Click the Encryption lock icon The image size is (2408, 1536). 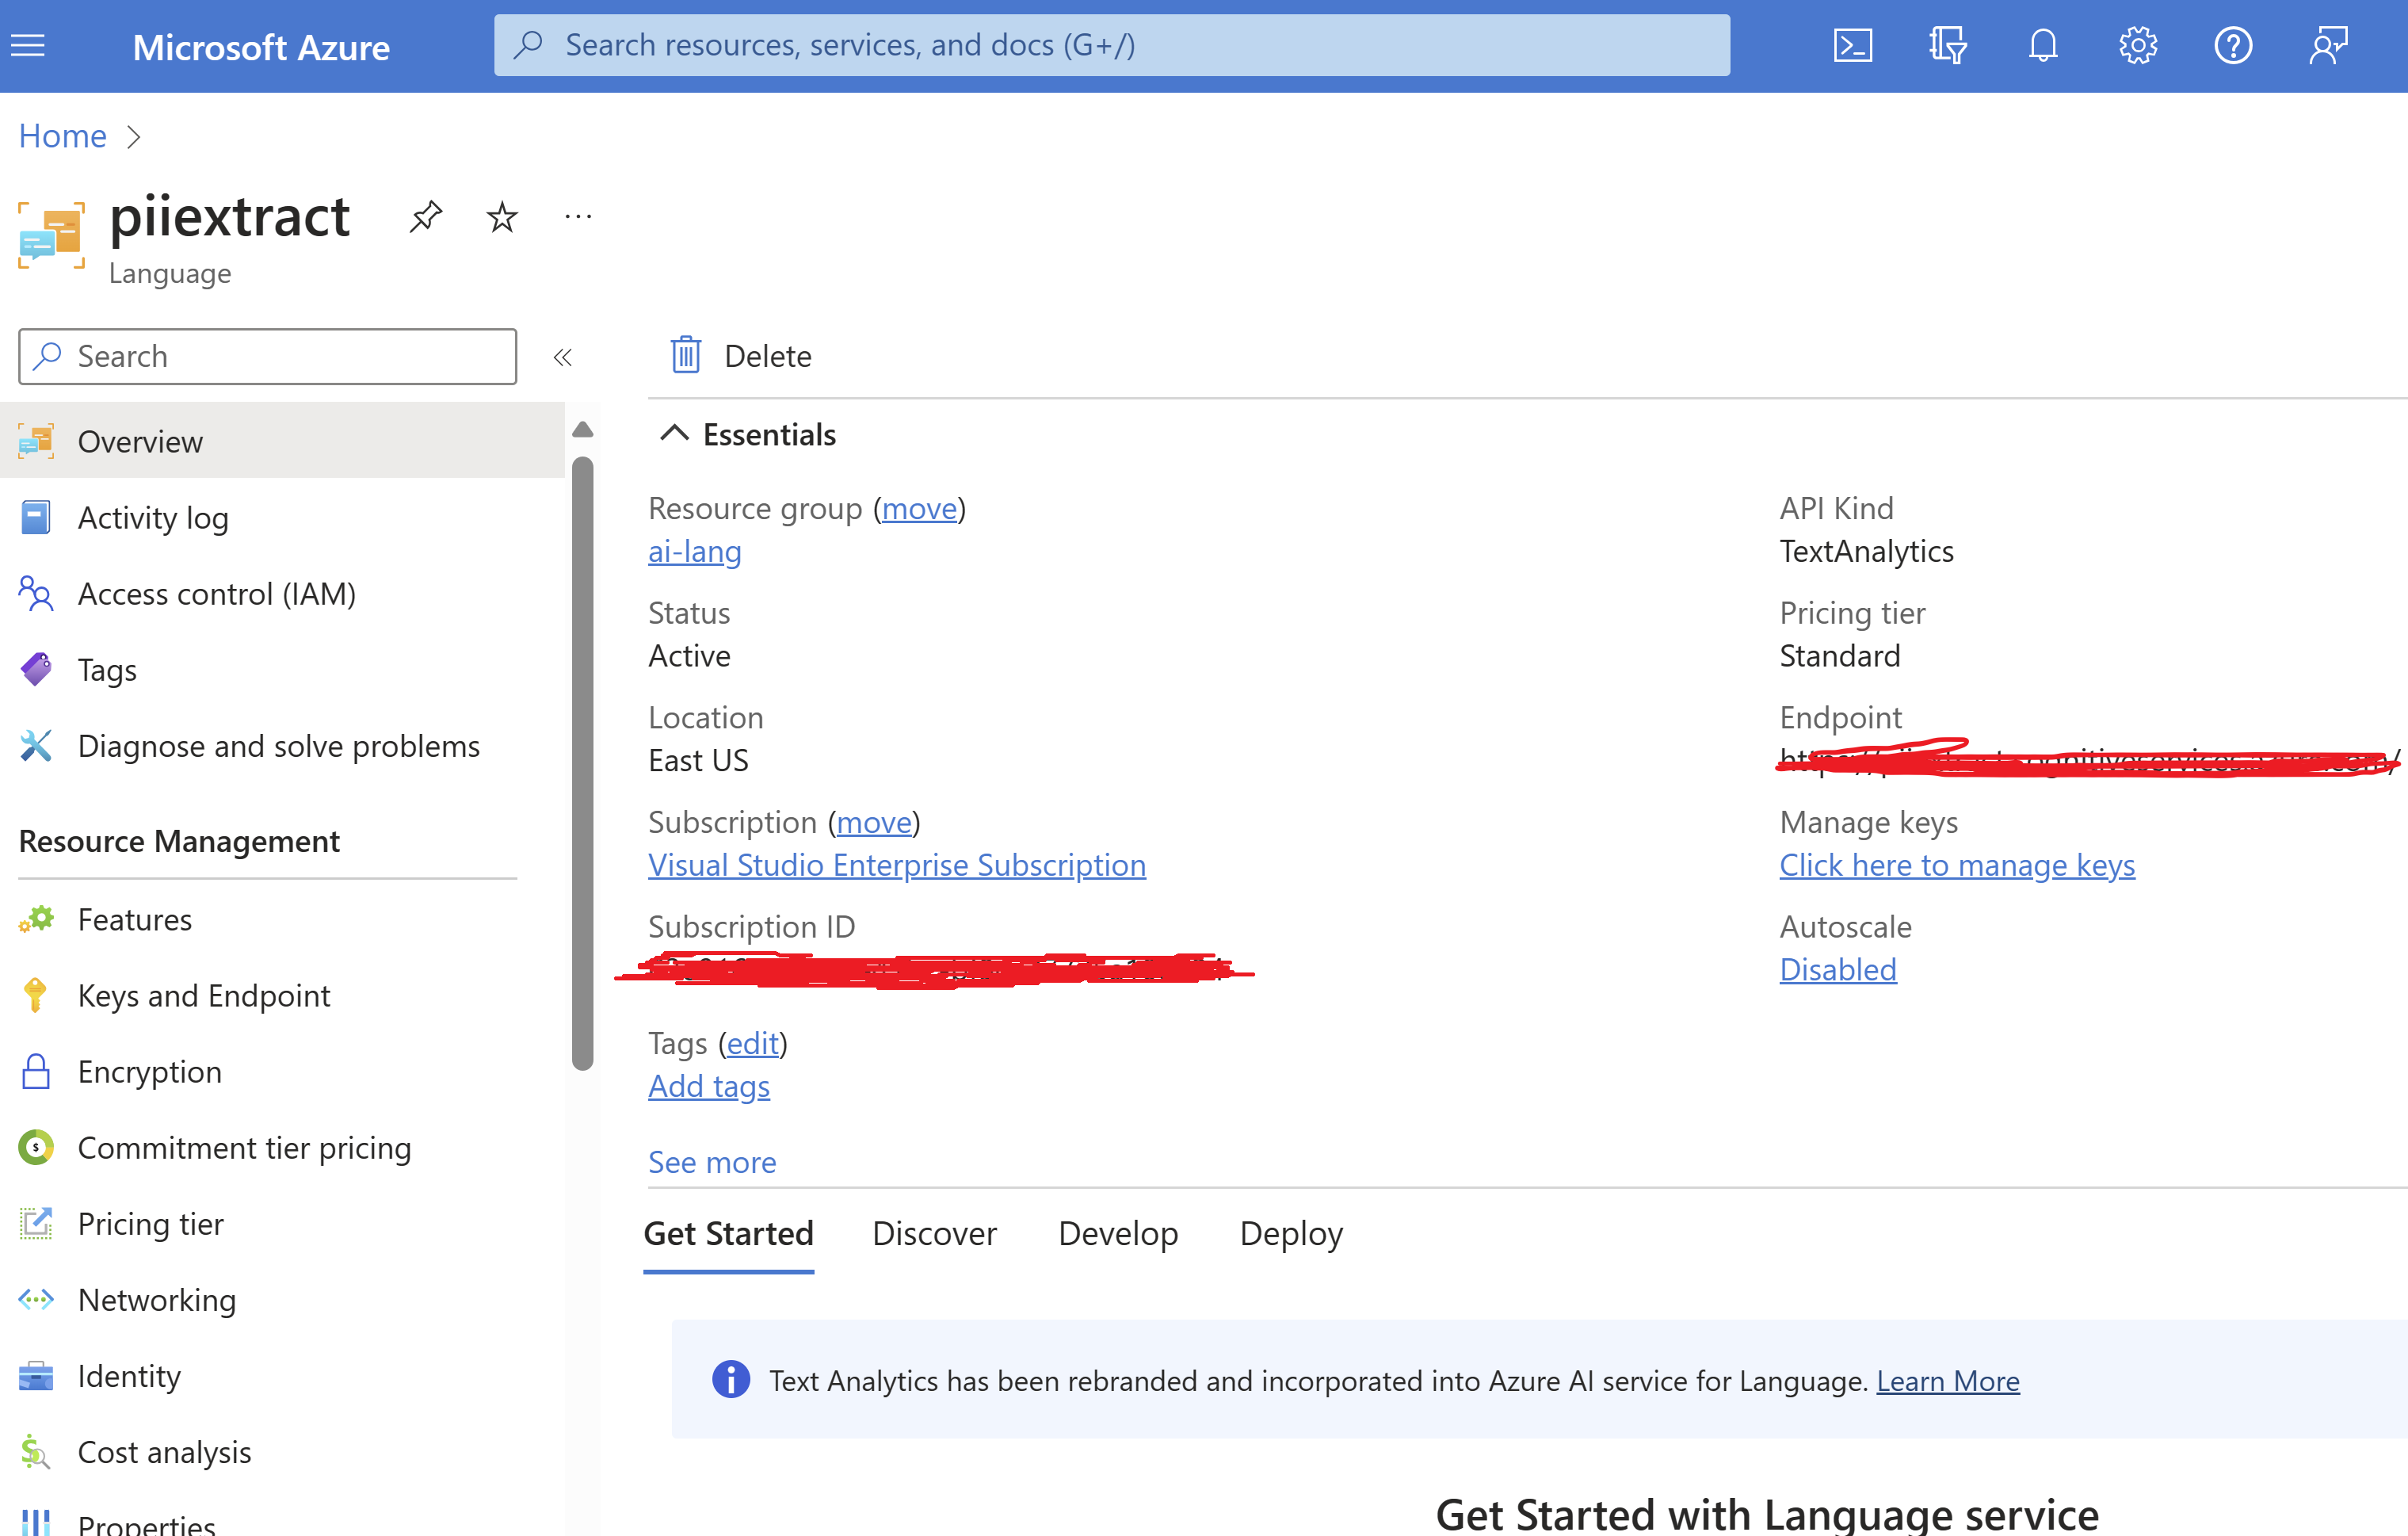36,1071
